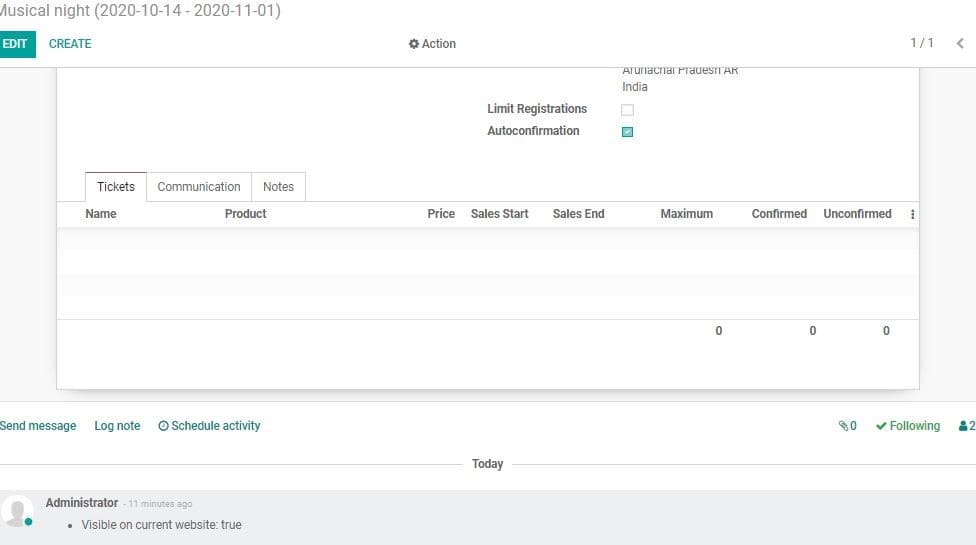Click Send message link
This screenshot has width=976, height=545.
(x=38, y=426)
